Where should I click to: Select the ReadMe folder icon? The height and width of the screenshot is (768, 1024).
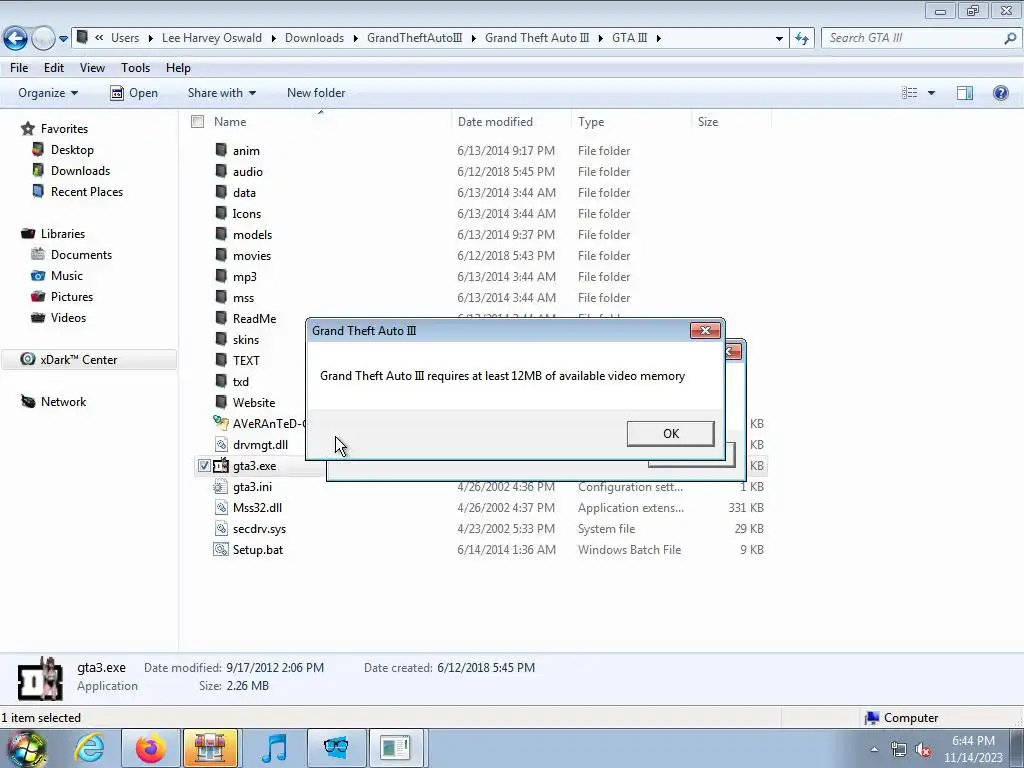pos(221,317)
